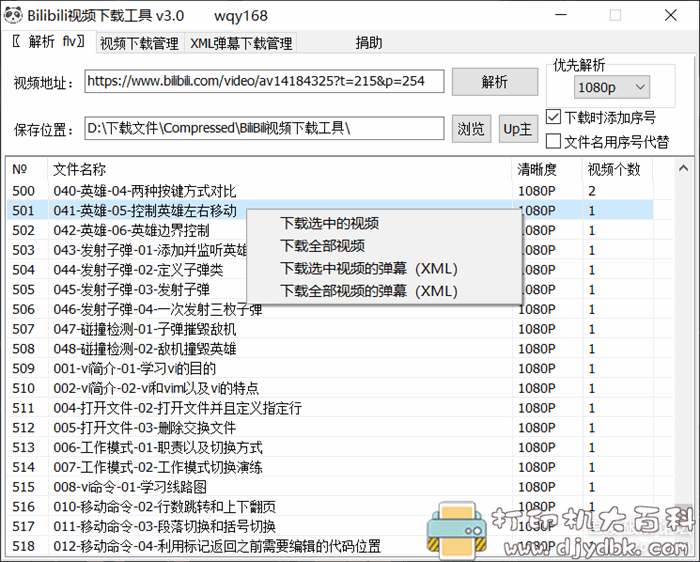Open the 1080p priority resolution dropdown
700x562 pixels.
click(611, 87)
